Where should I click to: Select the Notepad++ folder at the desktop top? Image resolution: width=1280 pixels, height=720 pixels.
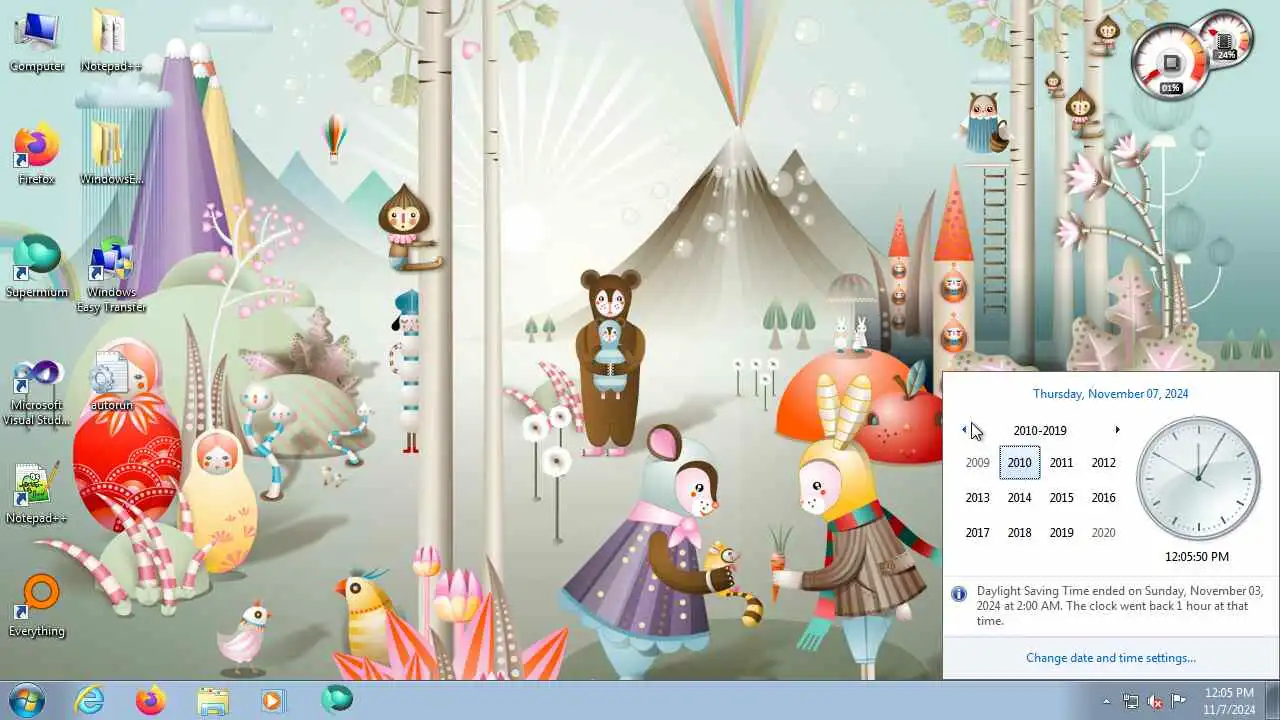[110, 42]
